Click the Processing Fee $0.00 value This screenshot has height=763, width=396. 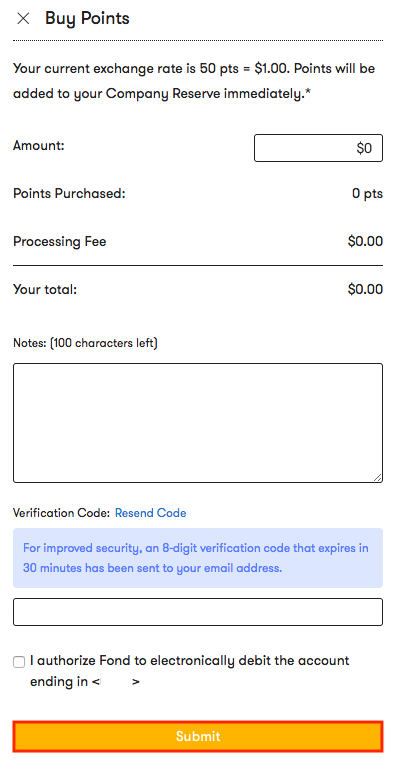click(x=365, y=241)
